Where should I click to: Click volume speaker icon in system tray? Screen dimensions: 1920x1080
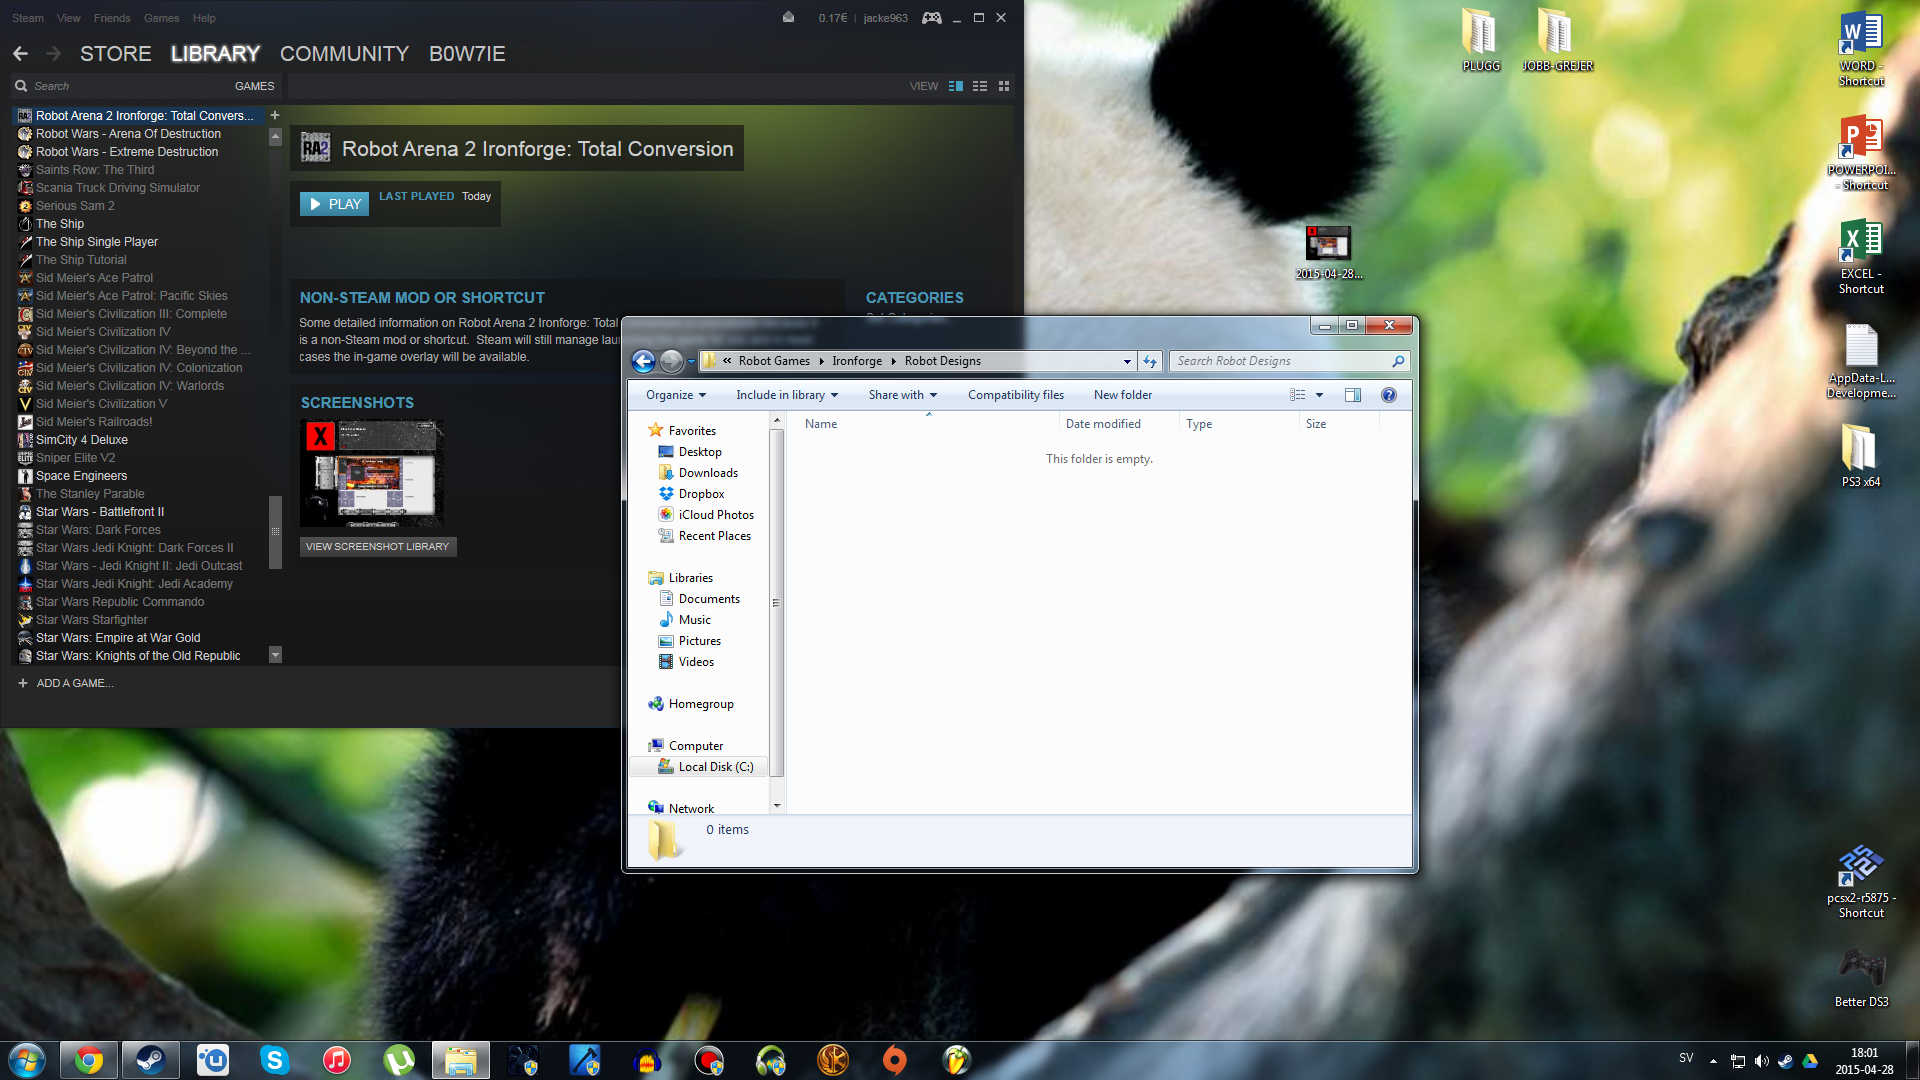1761,1061
